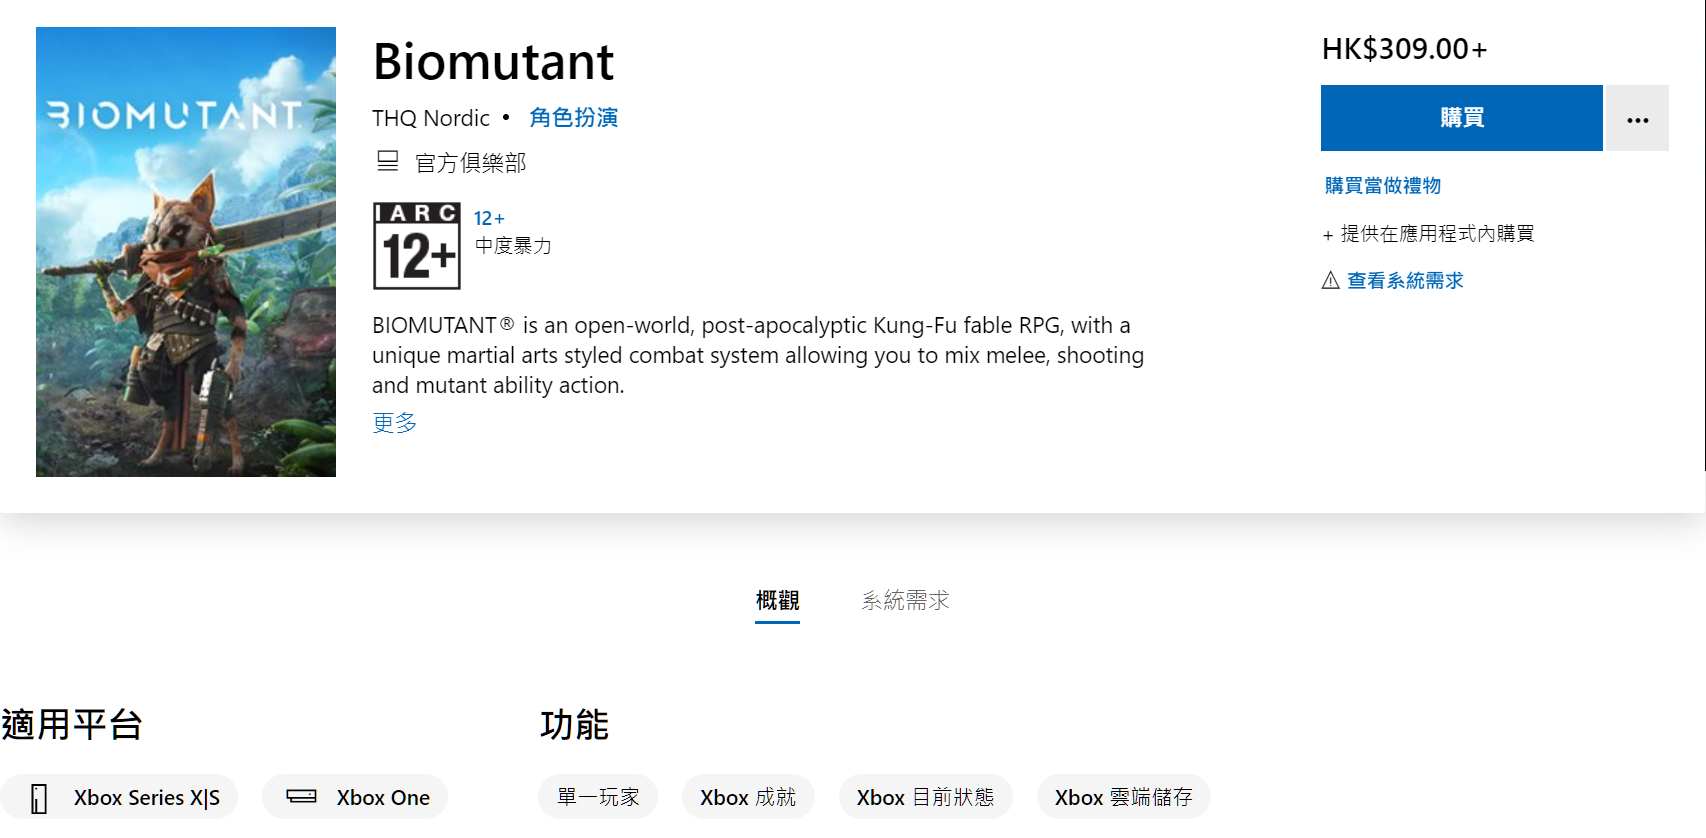The image size is (1706, 838).
Task: Open 查看系統需求 link
Action: tap(1404, 281)
